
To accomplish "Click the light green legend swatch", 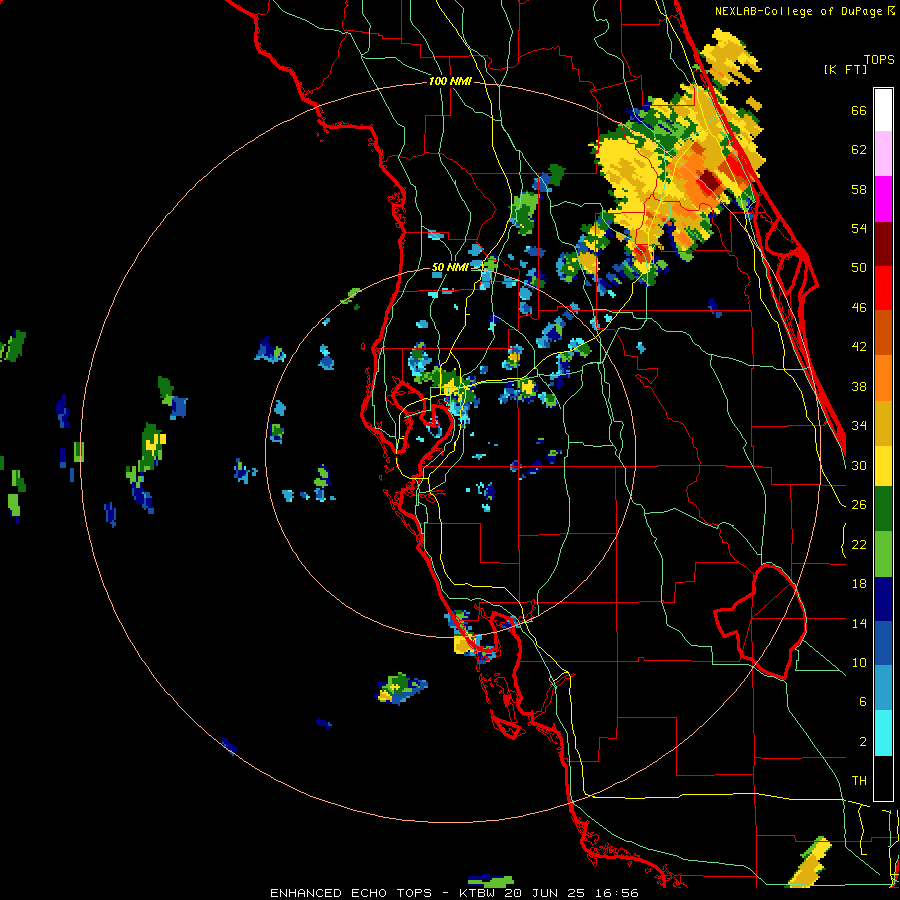I will pos(883,554).
